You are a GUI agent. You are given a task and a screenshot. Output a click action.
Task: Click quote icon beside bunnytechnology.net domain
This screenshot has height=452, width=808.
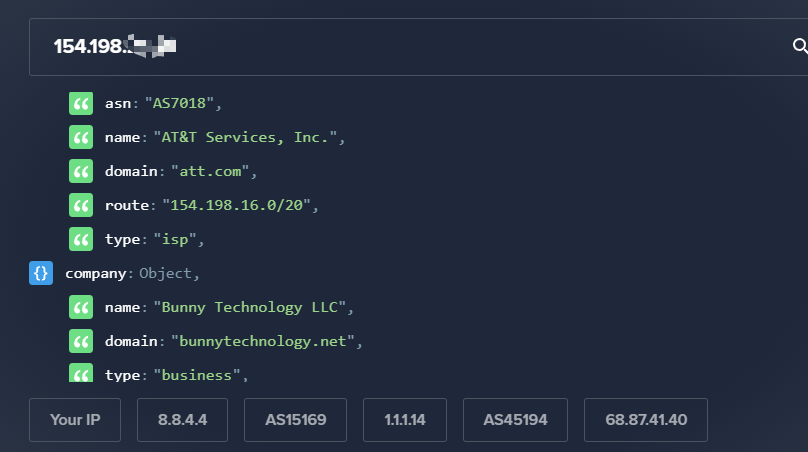click(81, 341)
